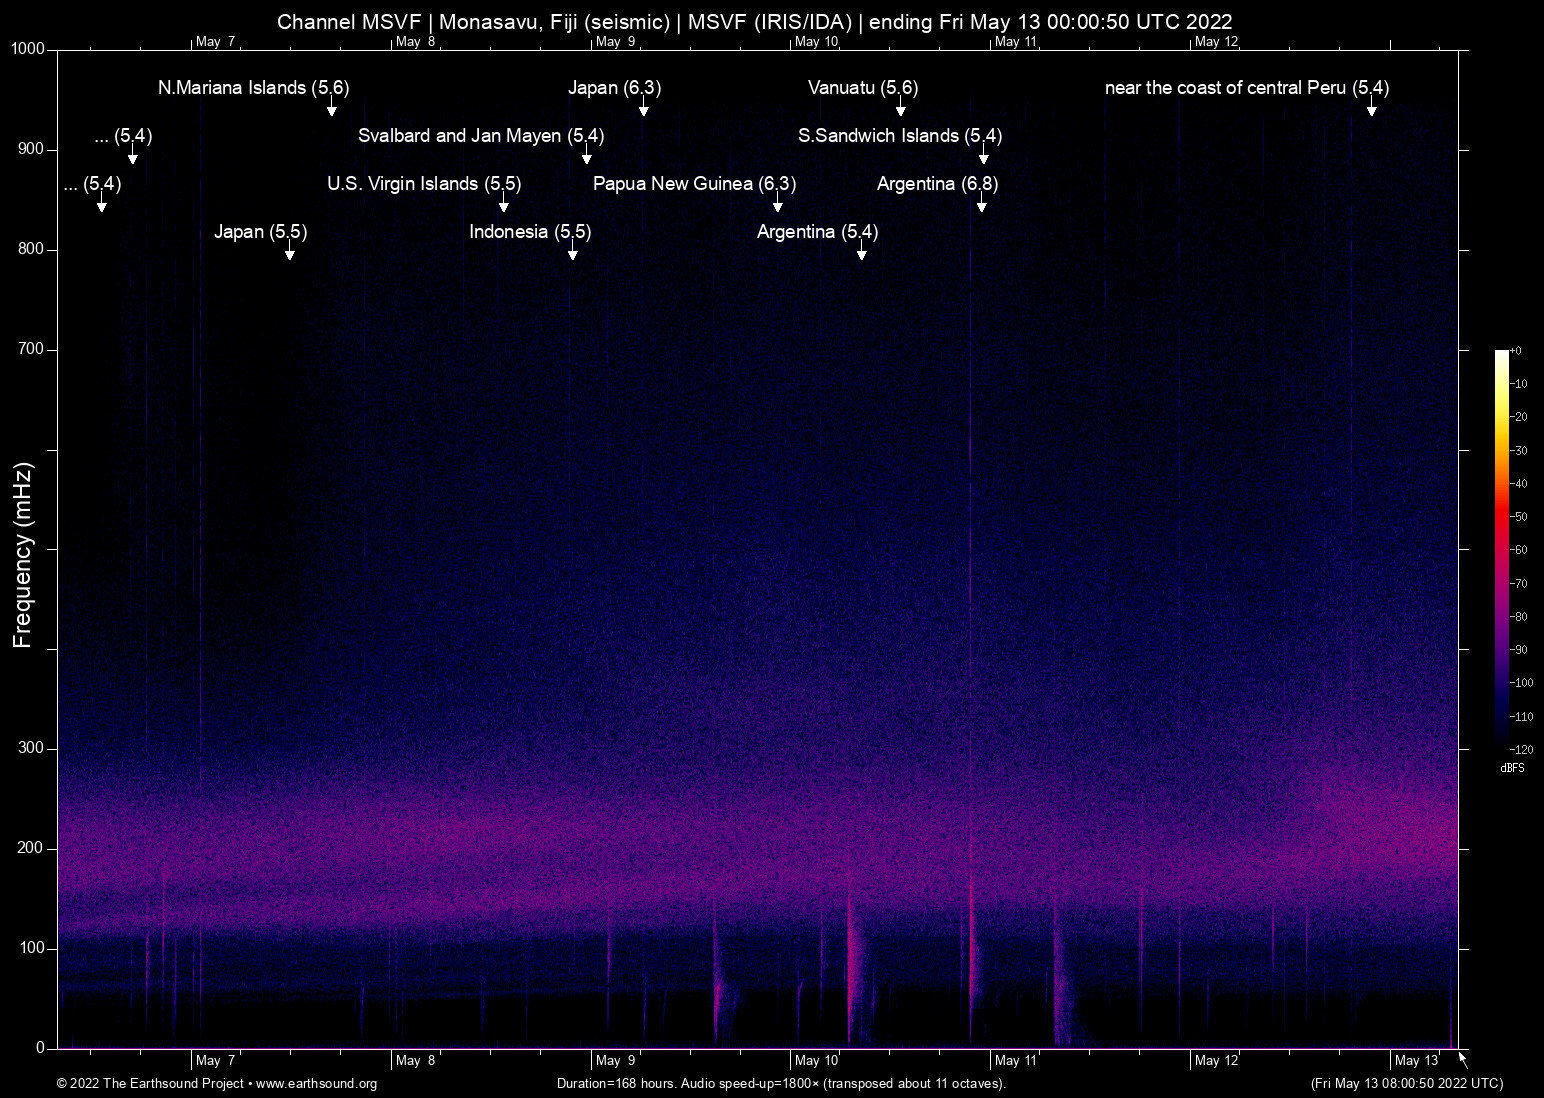
Task: Toggle the Argentina (5.4) event label
Action: pyautogui.click(x=817, y=231)
